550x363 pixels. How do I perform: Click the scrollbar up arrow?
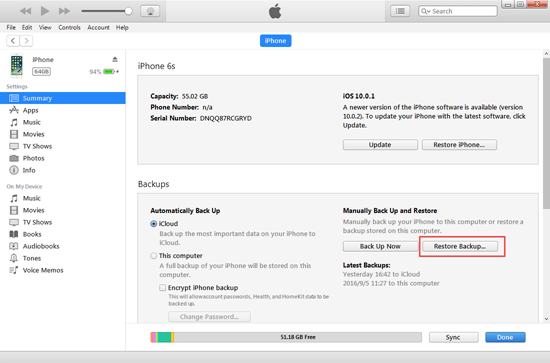(x=546, y=54)
